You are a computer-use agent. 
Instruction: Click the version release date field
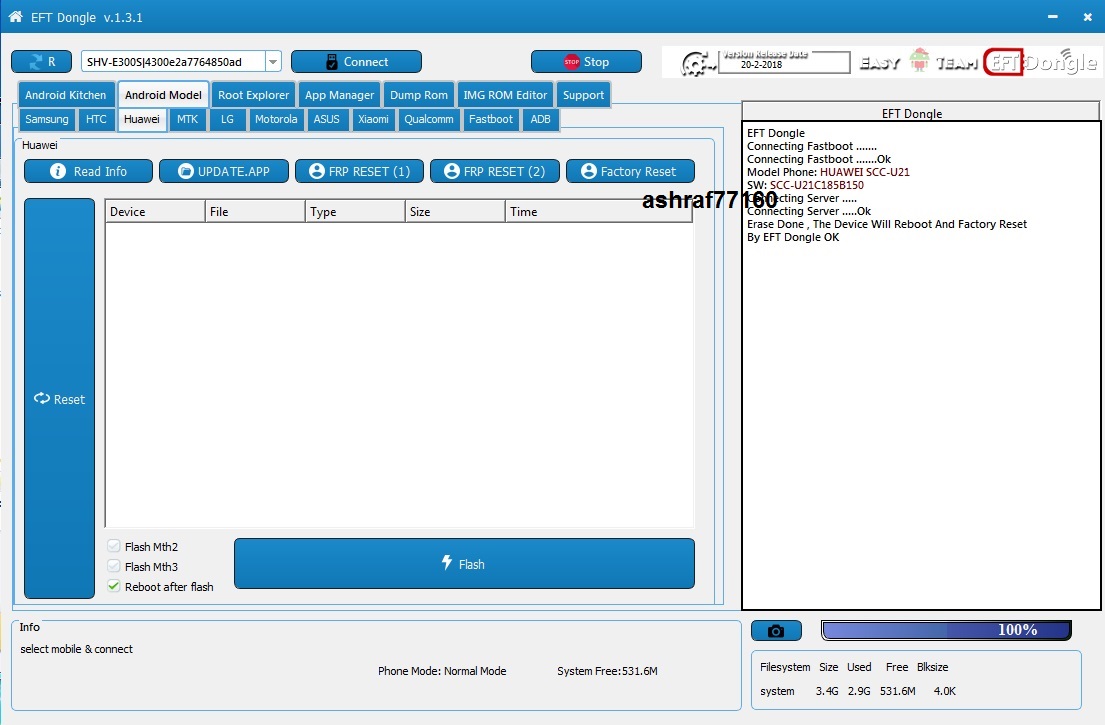tap(784, 62)
